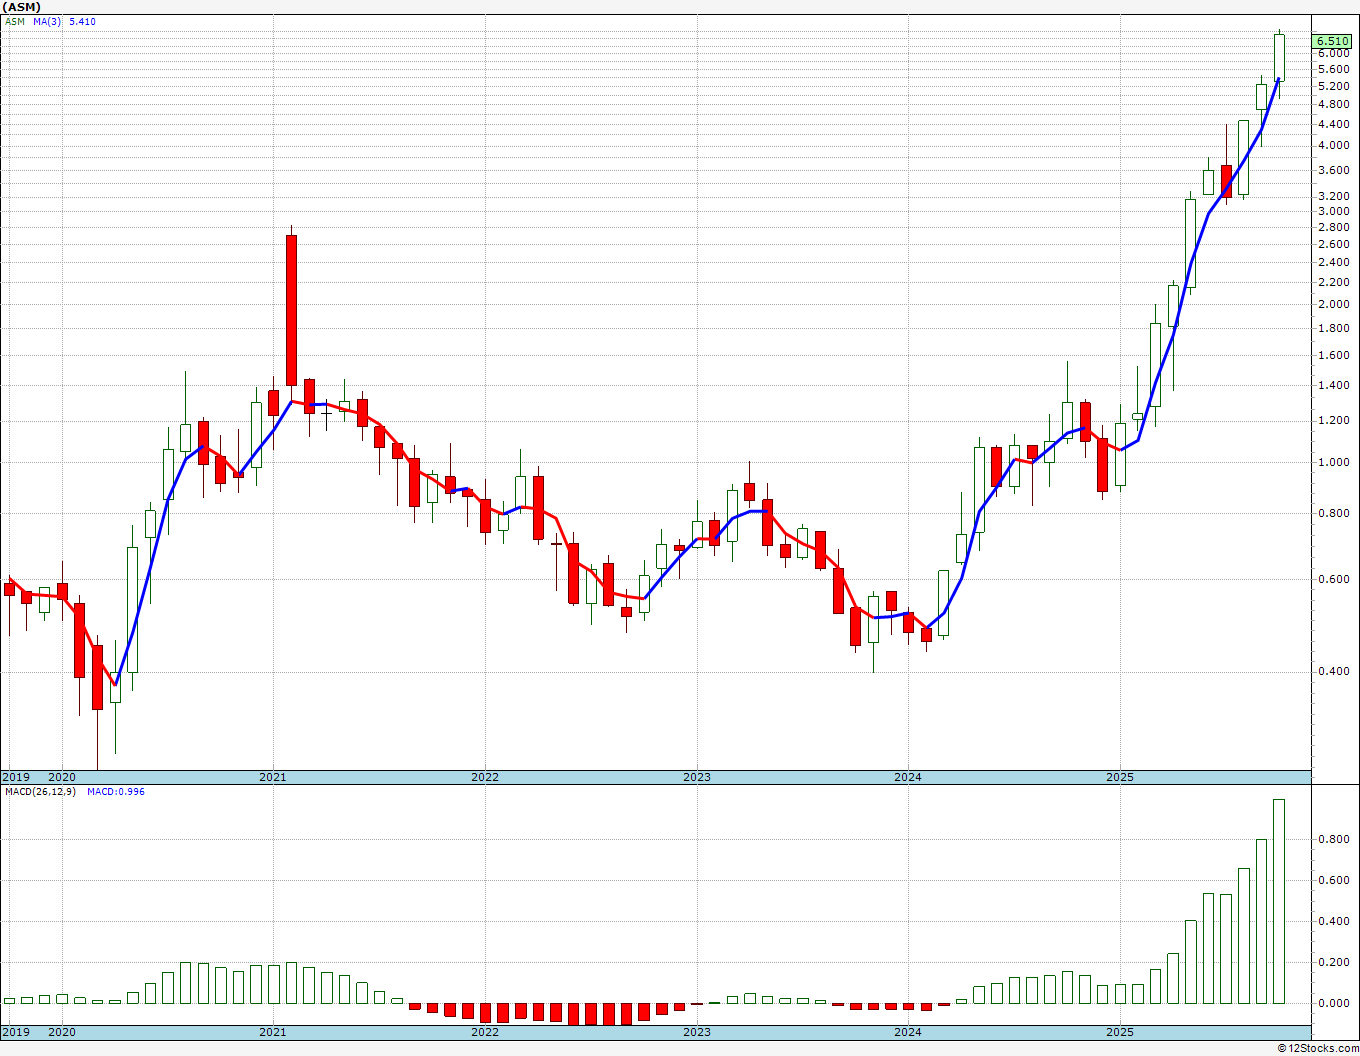Image resolution: width=1360 pixels, height=1056 pixels.
Task: Click the tall red candle of early 2021
Action: pos(291,310)
